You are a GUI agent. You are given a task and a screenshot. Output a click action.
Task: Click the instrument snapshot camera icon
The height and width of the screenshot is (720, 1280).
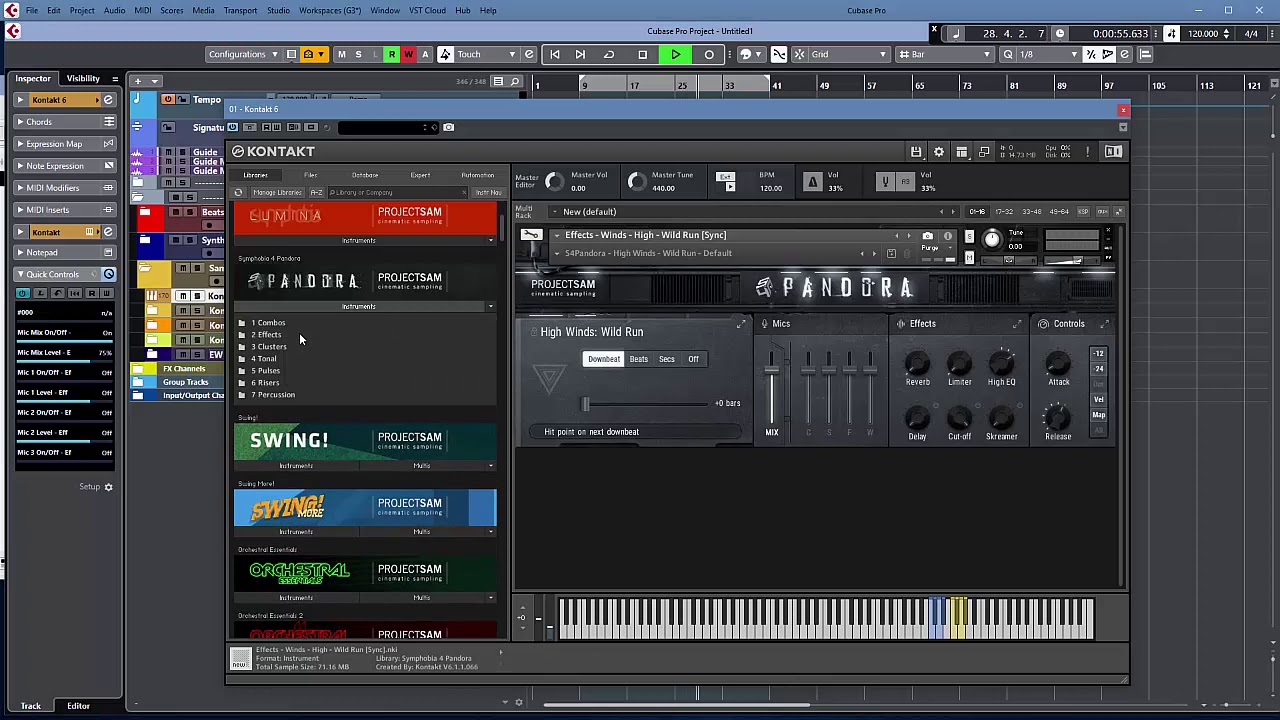tap(927, 236)
